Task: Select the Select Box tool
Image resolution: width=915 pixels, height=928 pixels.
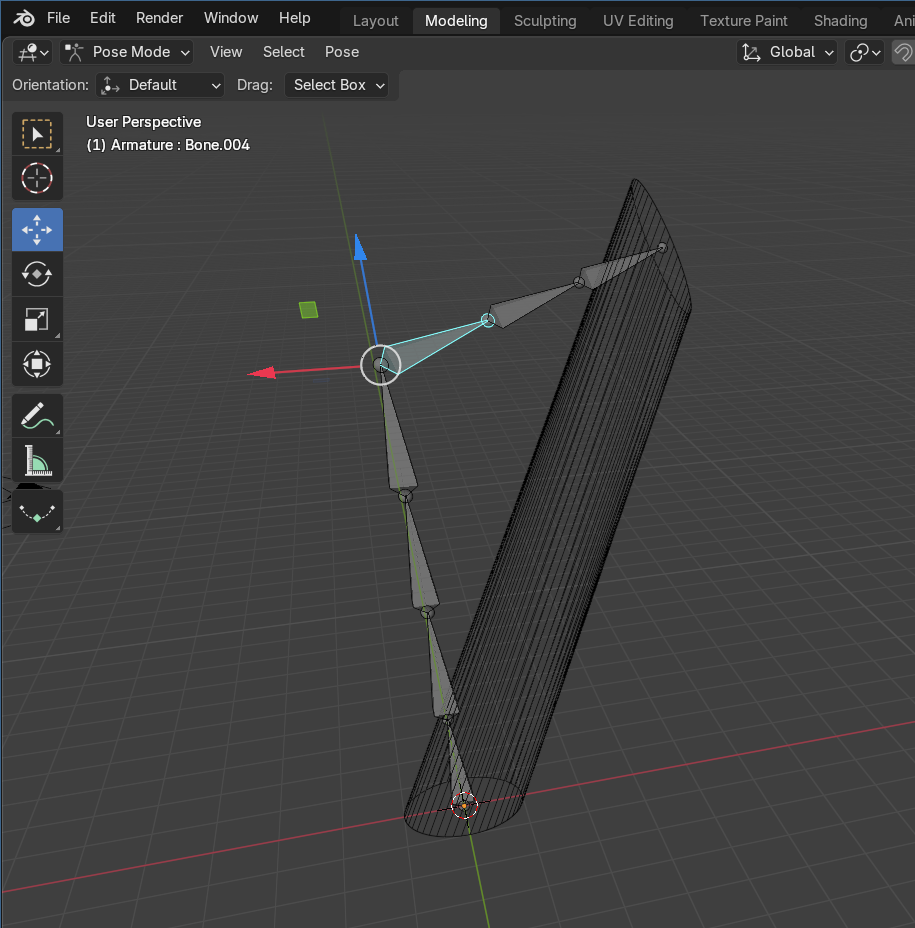Action: pos(37,134)
